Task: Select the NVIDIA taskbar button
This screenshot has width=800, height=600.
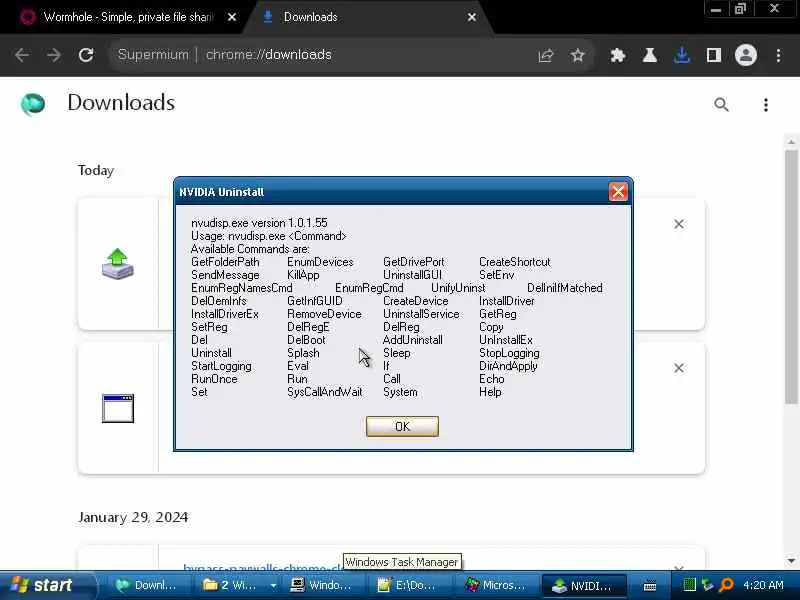Action: coord(583,585)
